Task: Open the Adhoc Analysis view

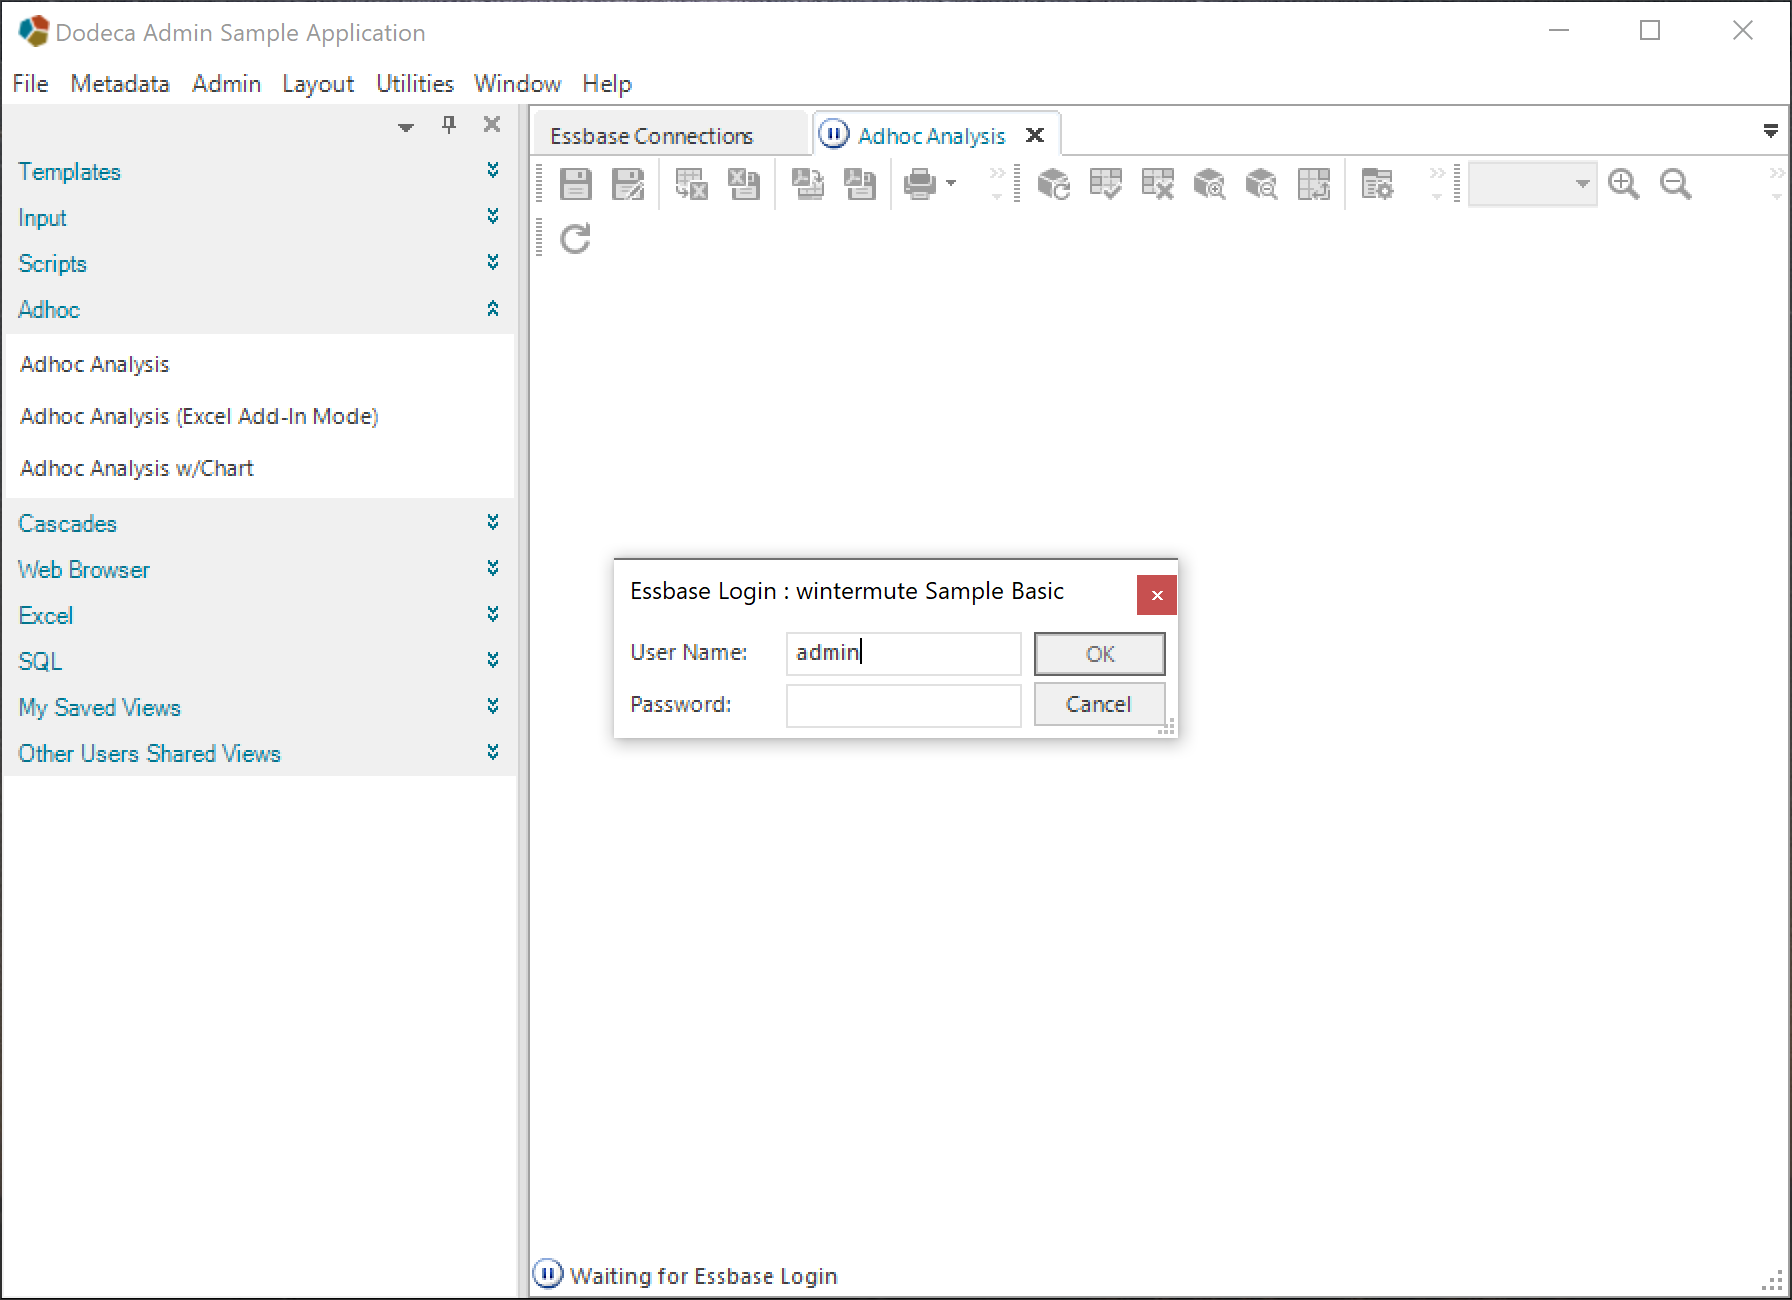Action: pyautogui.click(x=95, y=364)
